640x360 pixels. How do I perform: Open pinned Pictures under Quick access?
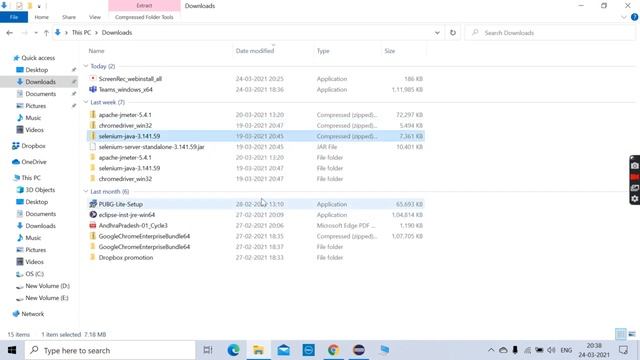(x=36, y=106)
